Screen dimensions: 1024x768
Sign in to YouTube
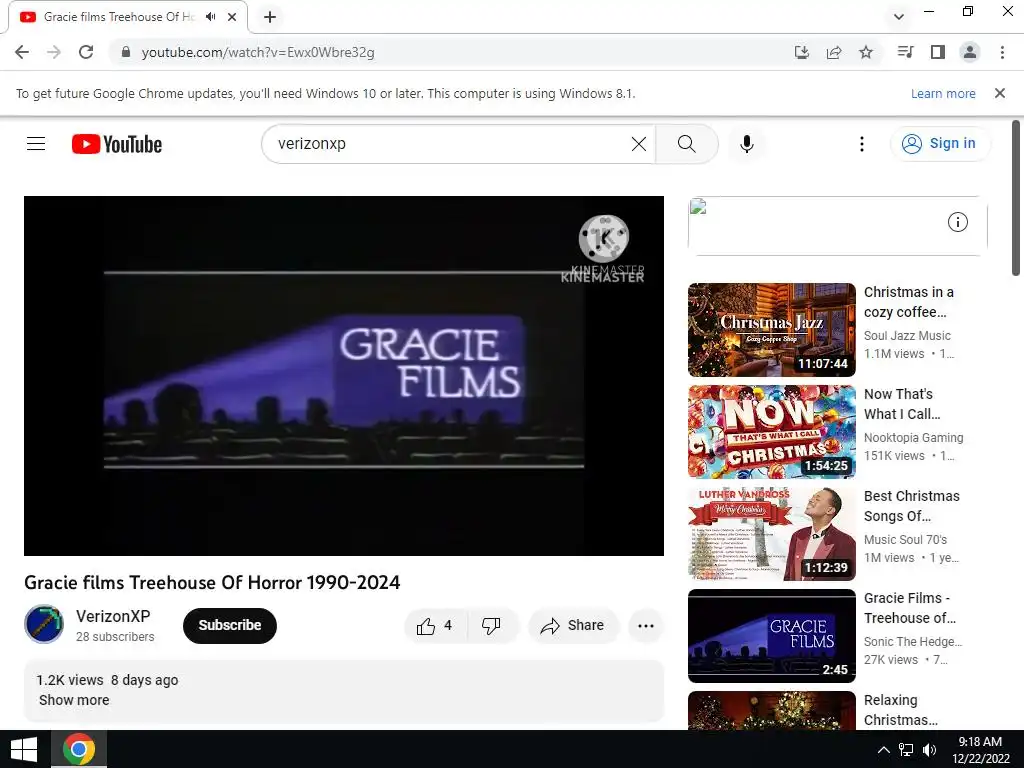tap(940, 144)
